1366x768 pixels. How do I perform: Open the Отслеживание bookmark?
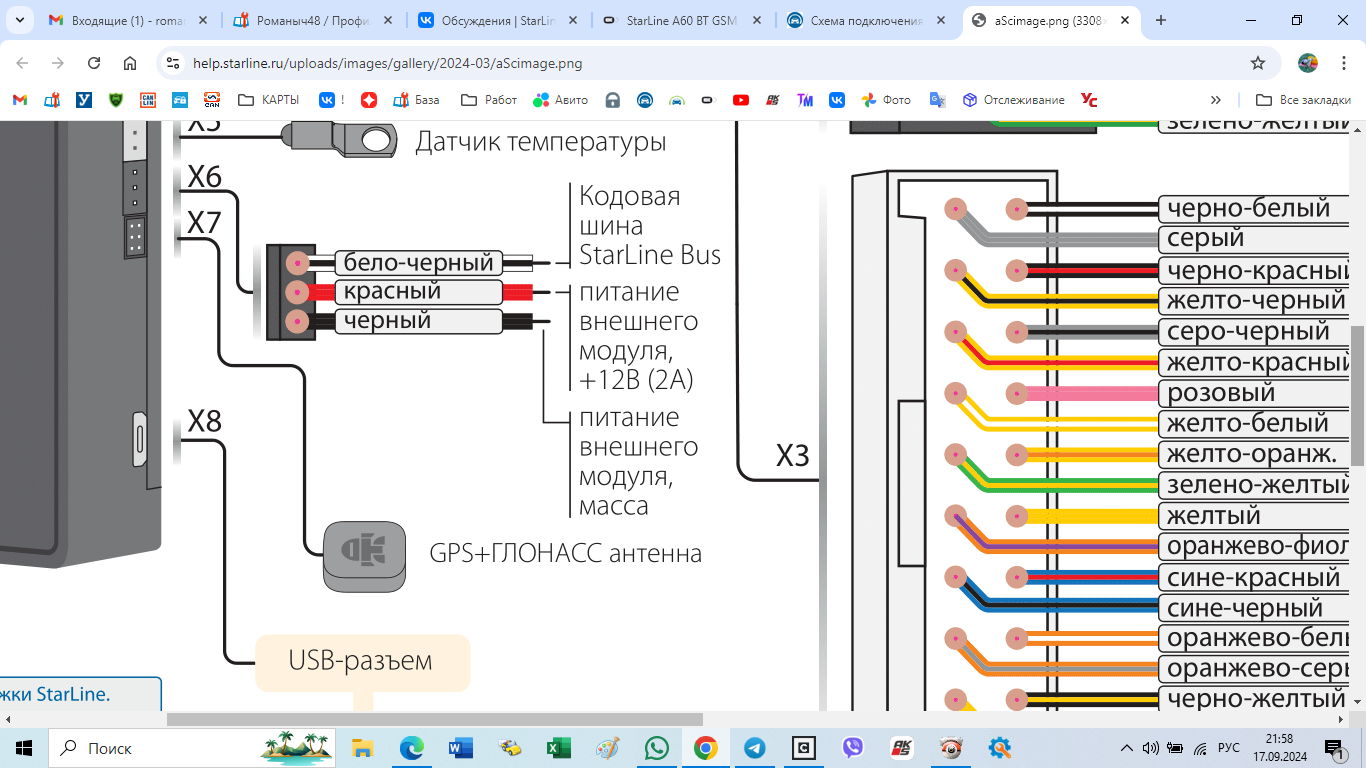click(1014, 100)
